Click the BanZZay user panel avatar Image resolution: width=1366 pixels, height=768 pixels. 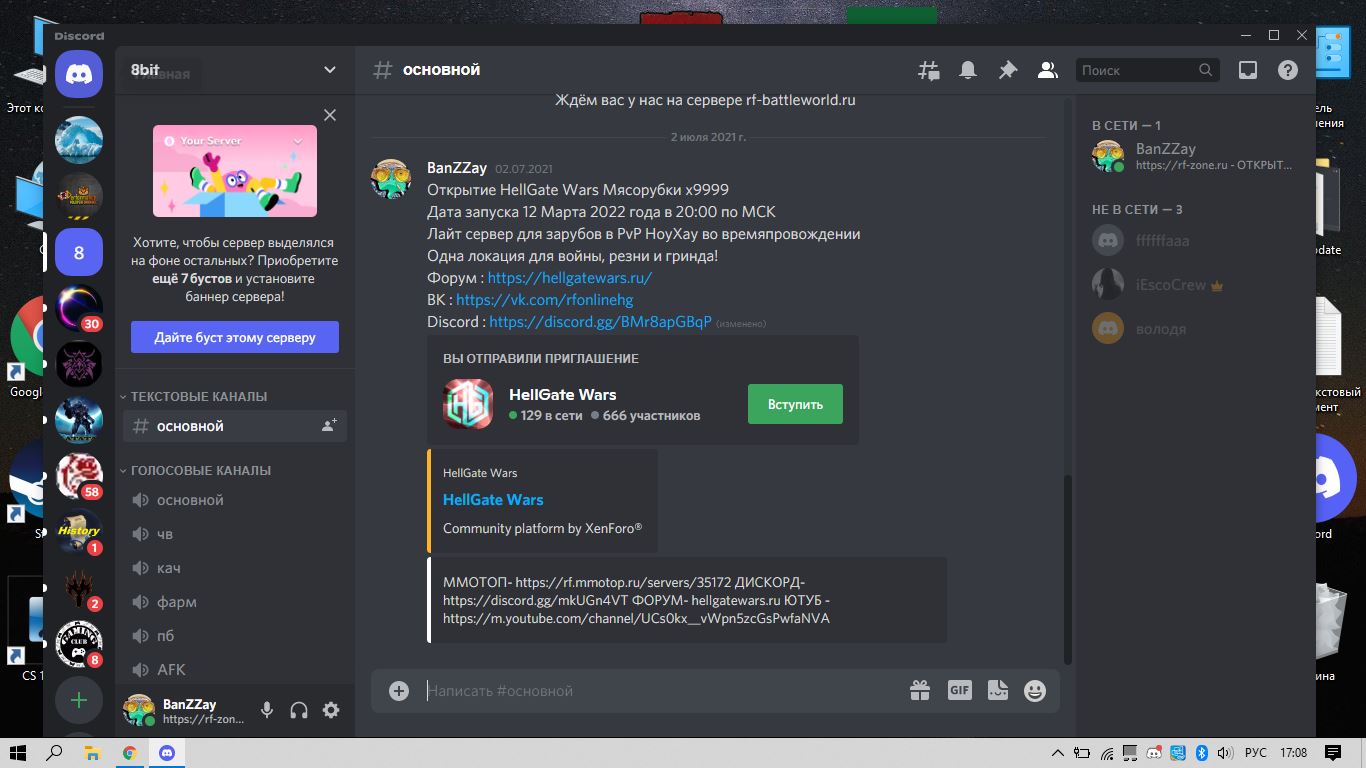[x=139, y=710]
